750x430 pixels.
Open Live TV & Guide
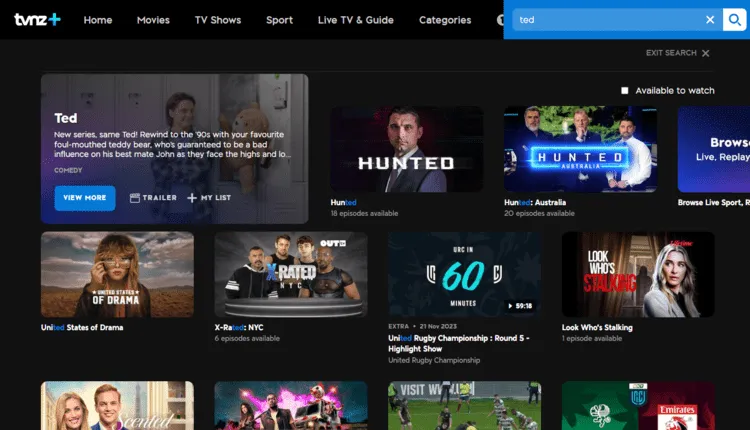tap(355, 20)
